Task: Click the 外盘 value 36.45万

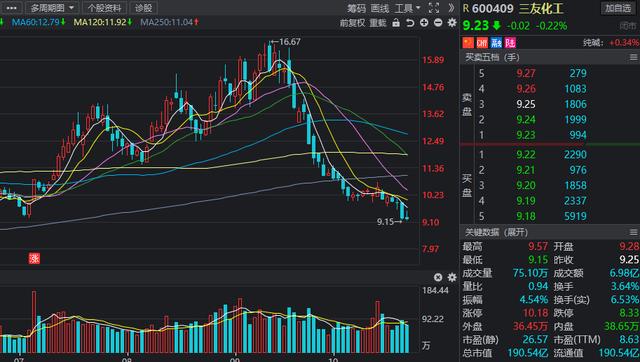Action: 530,326
